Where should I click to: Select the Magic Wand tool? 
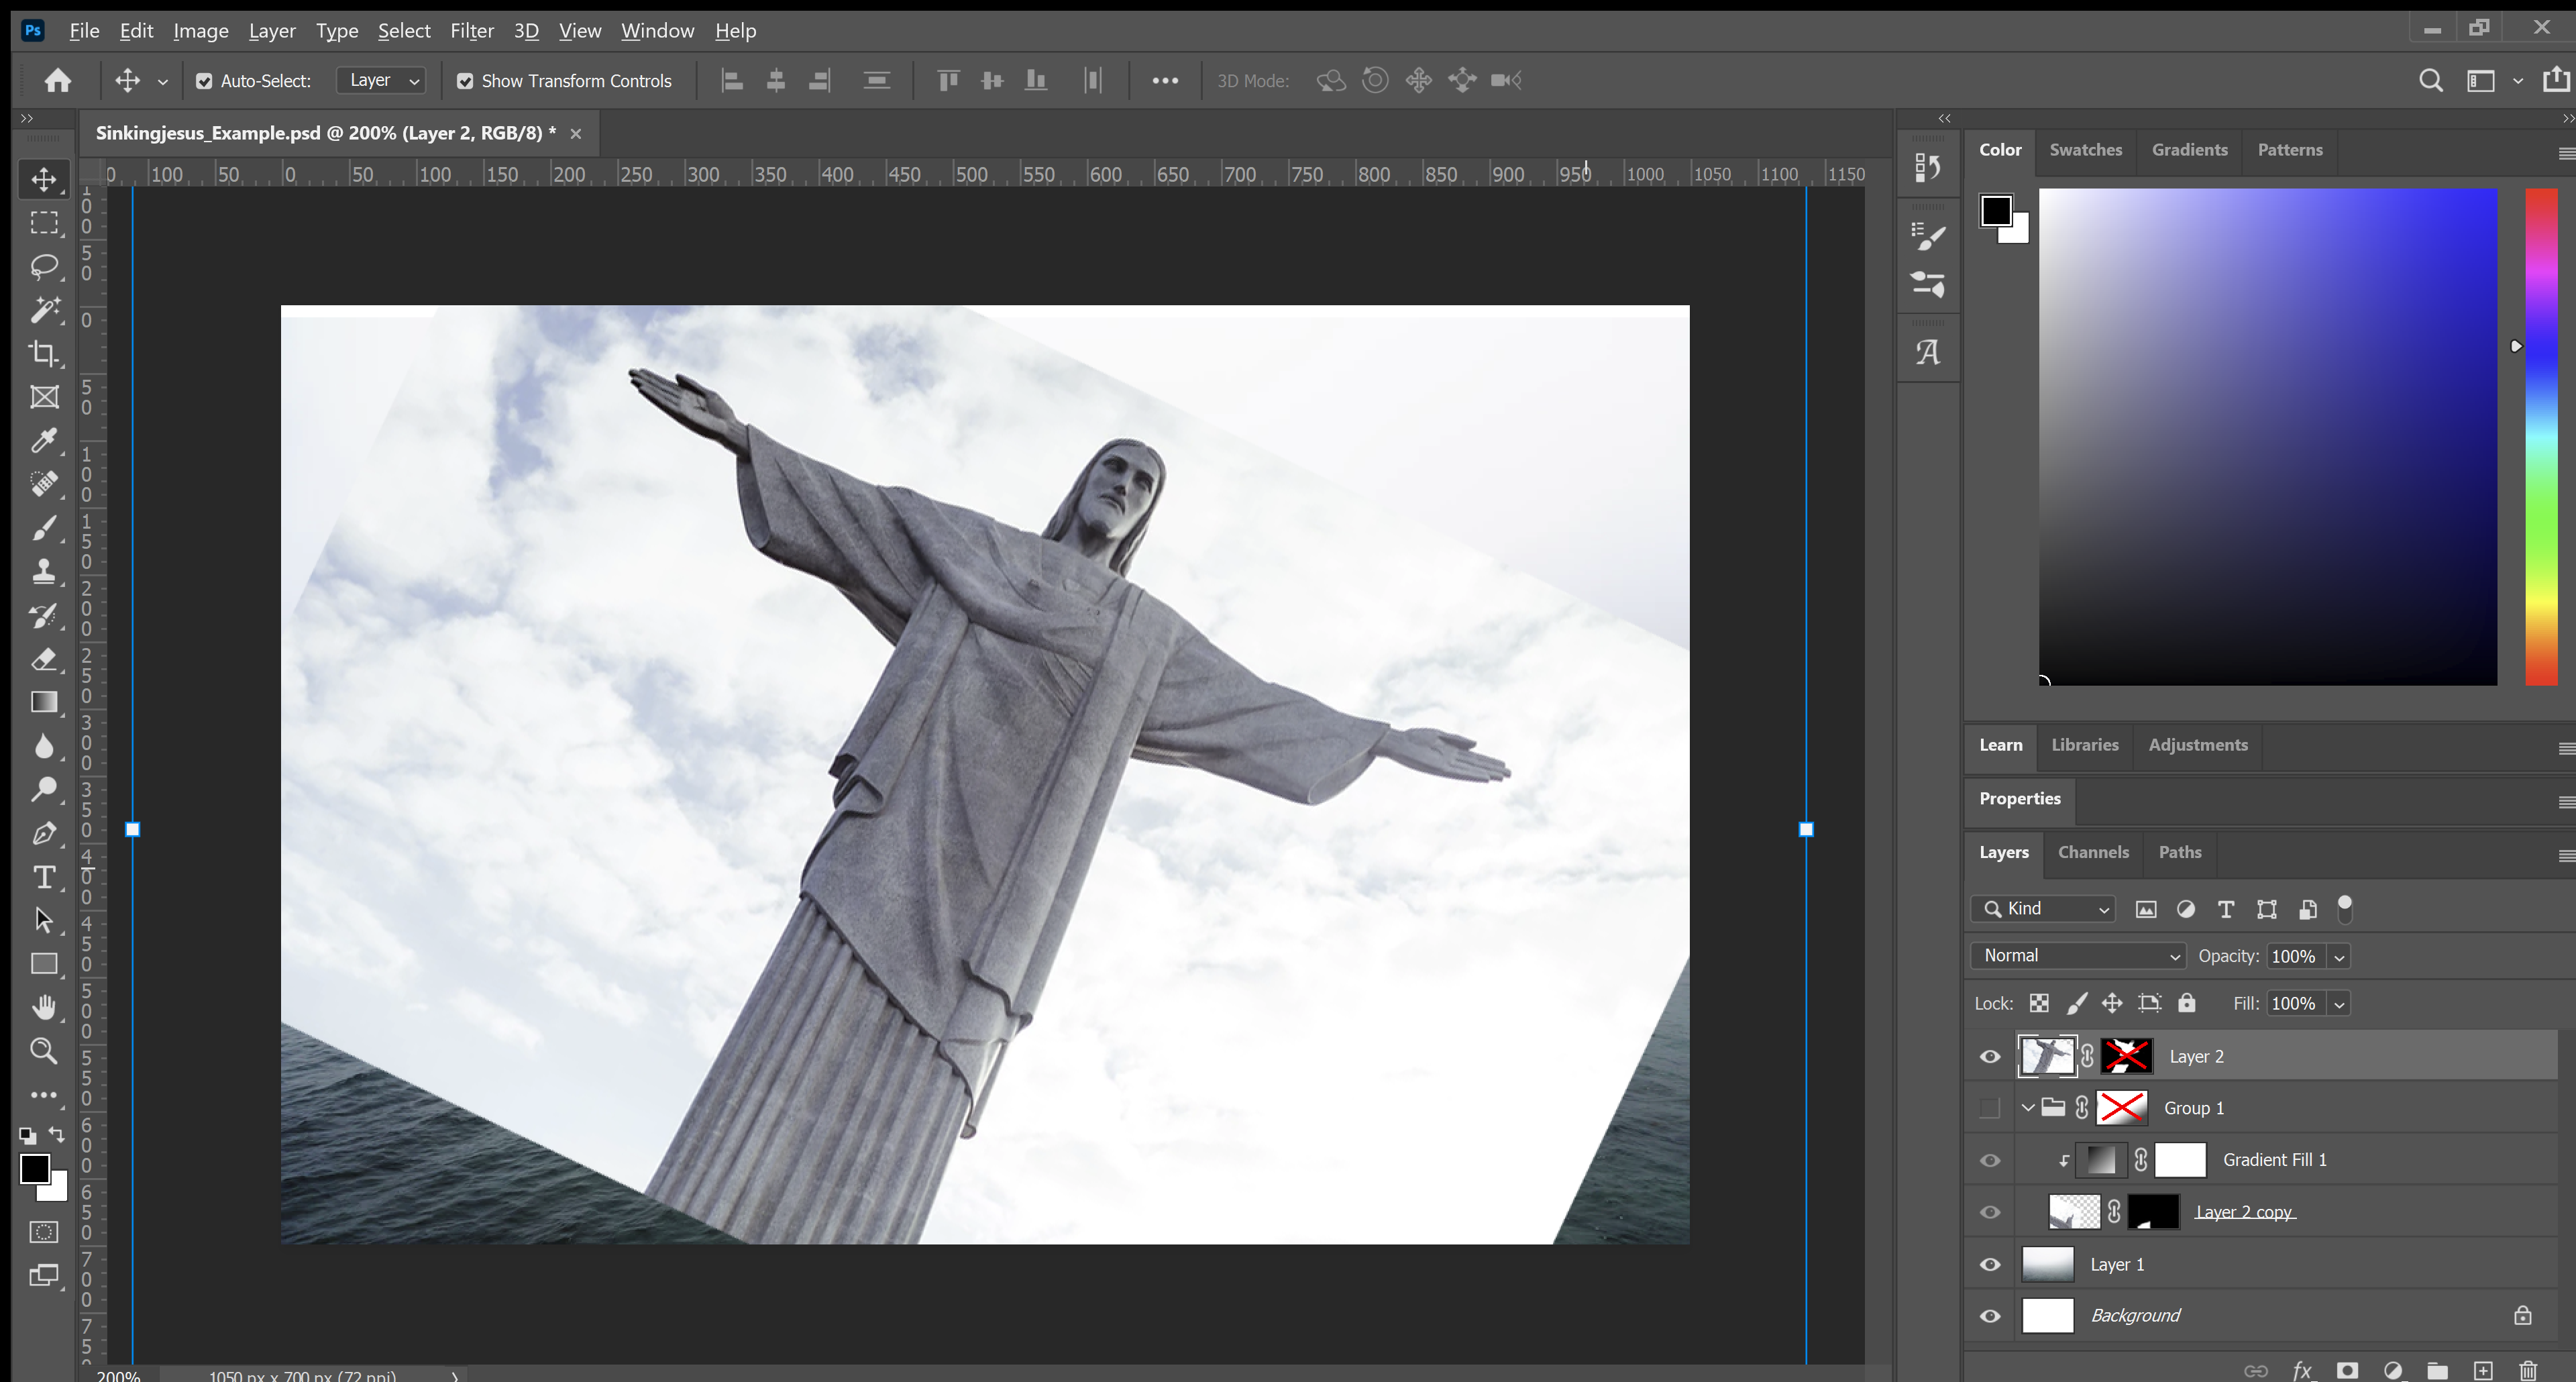point(44,310)
